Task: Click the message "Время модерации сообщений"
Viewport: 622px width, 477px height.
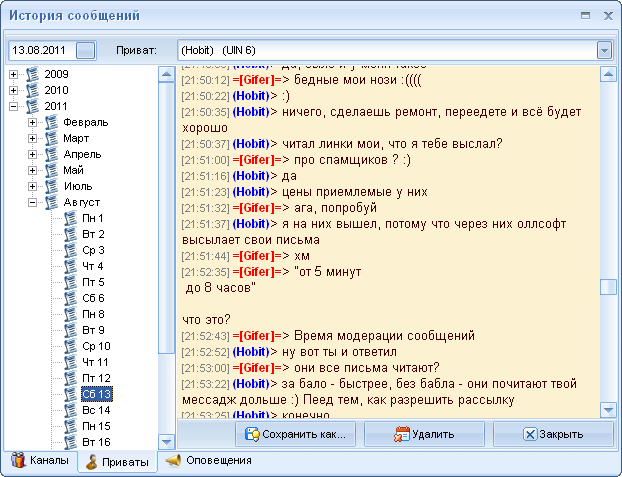Action: (384, 336)
